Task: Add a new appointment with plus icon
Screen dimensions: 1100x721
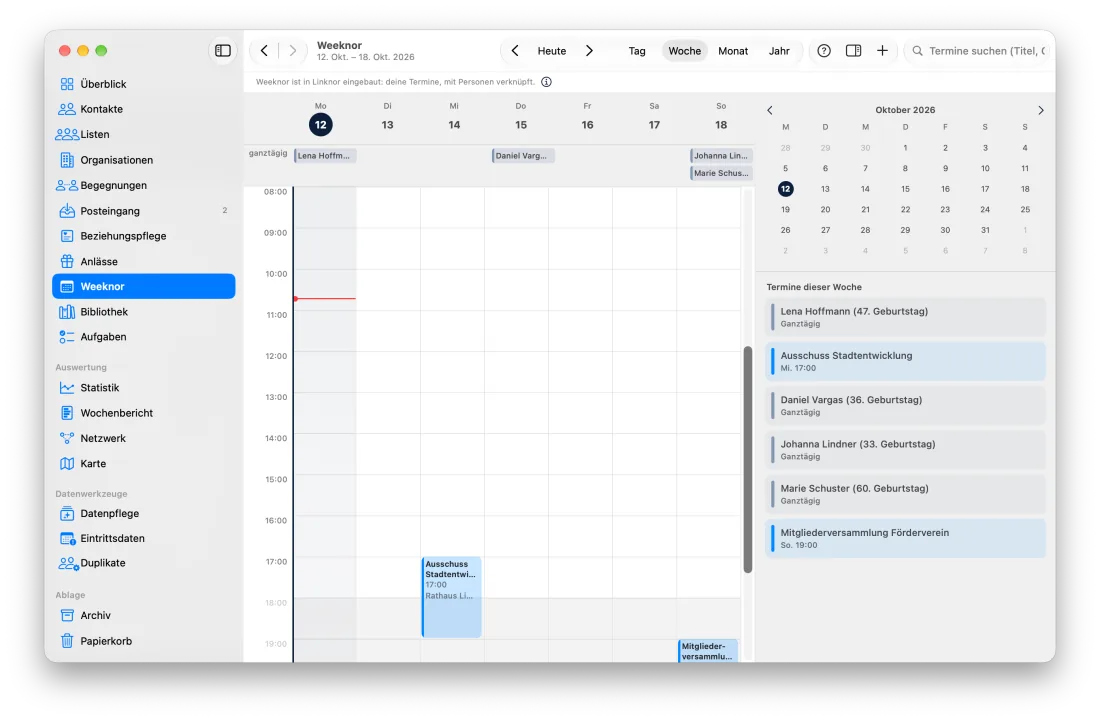Action: click(x=882, y=50)
